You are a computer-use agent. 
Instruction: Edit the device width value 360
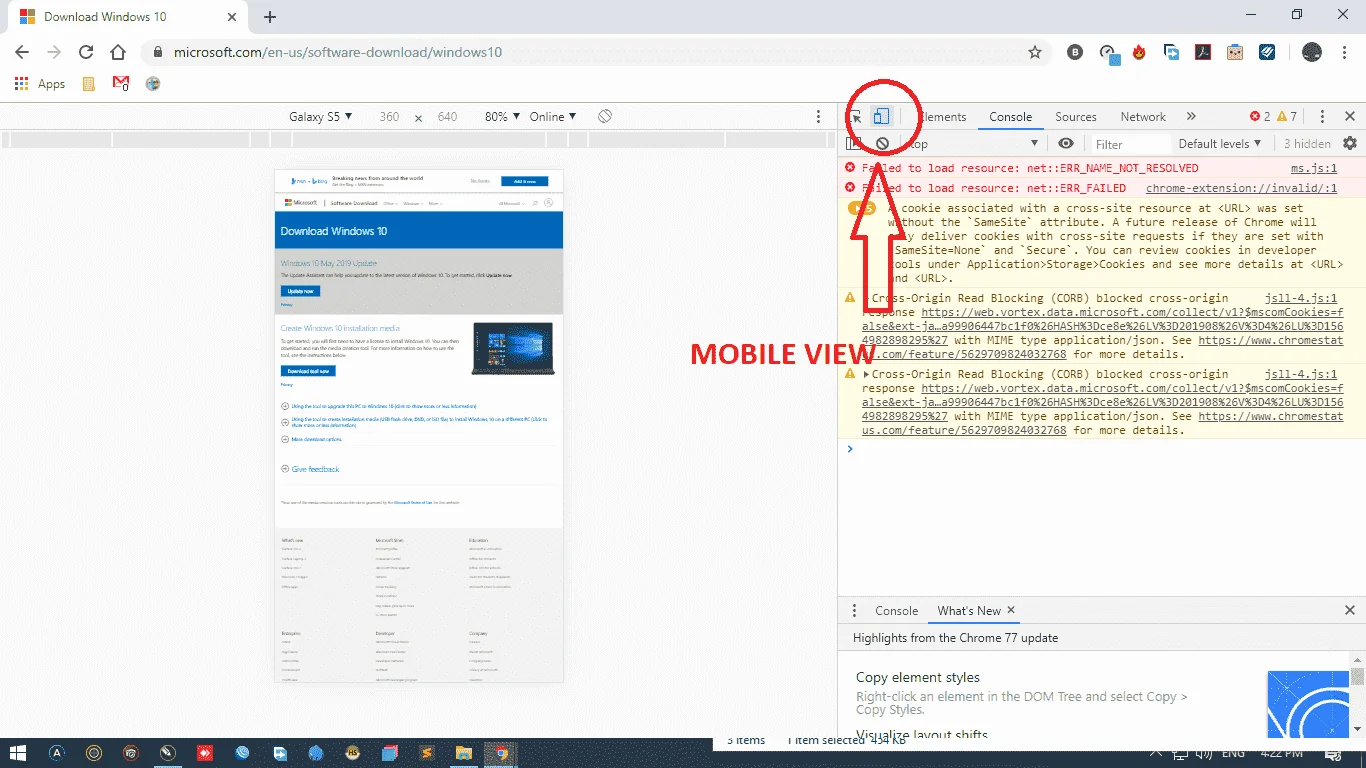tap(389, 117)
